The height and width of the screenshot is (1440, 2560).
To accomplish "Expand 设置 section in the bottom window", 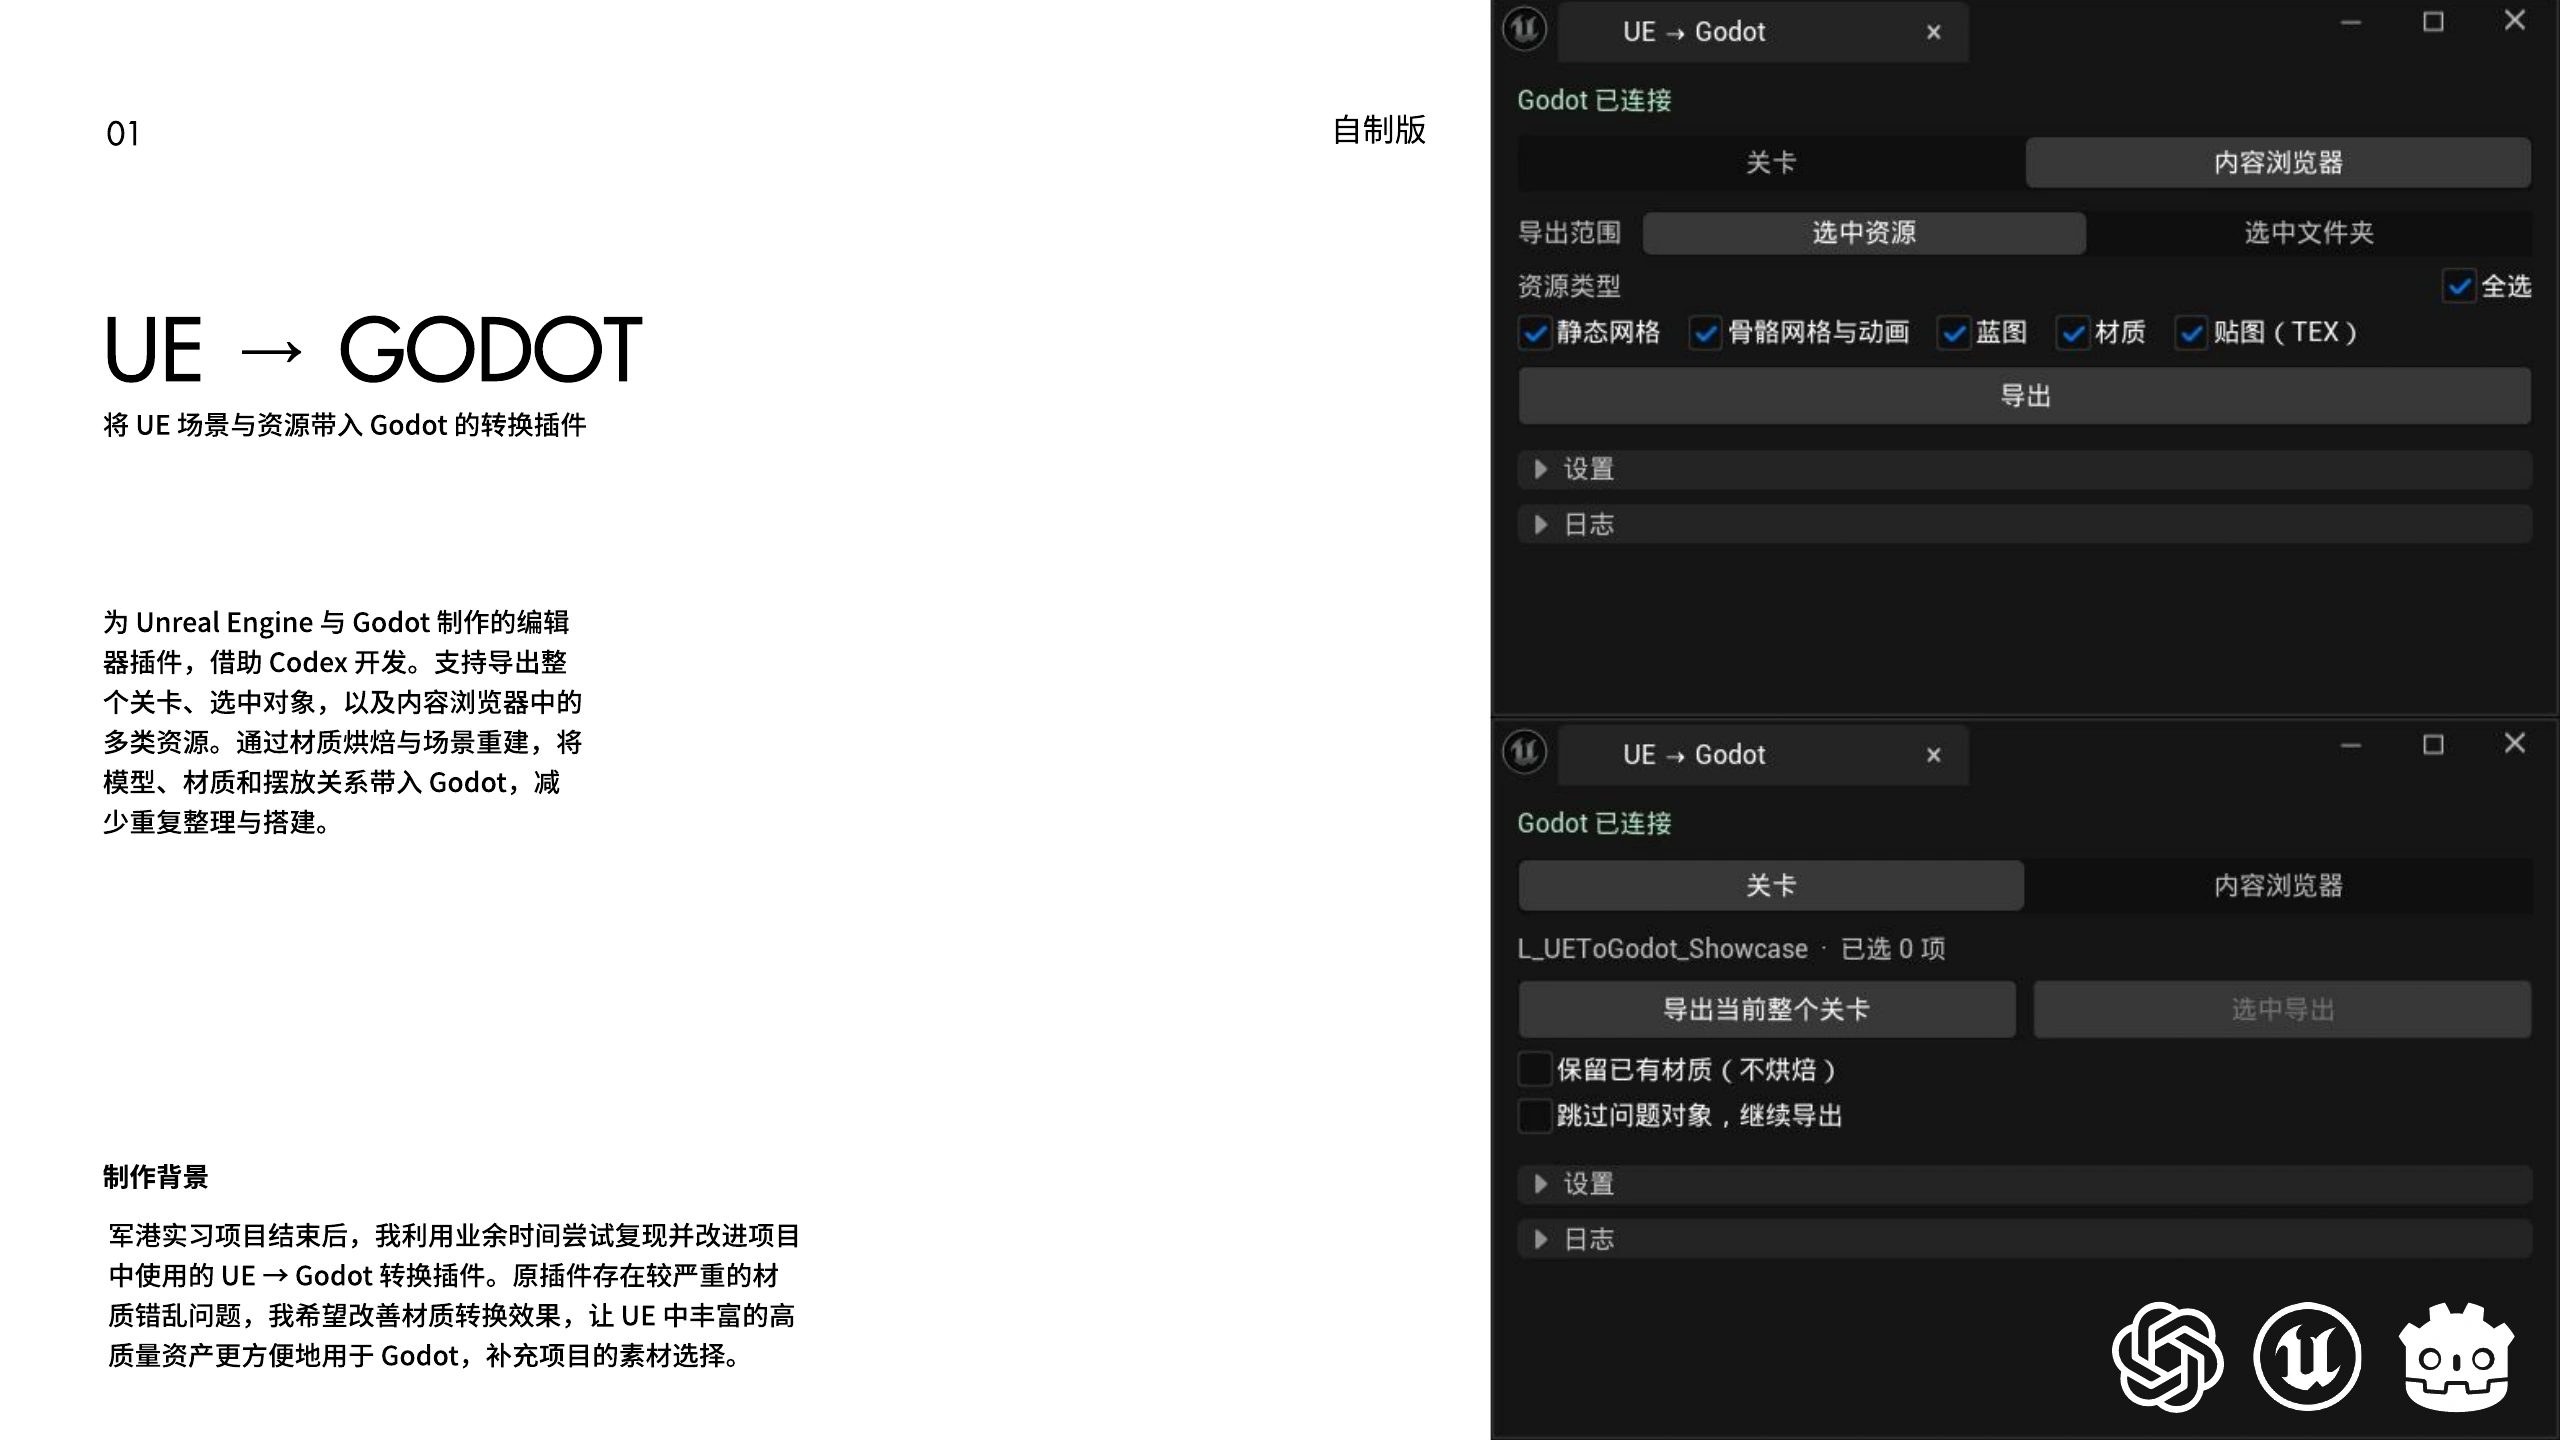I will click(x=2025, y=1184).
